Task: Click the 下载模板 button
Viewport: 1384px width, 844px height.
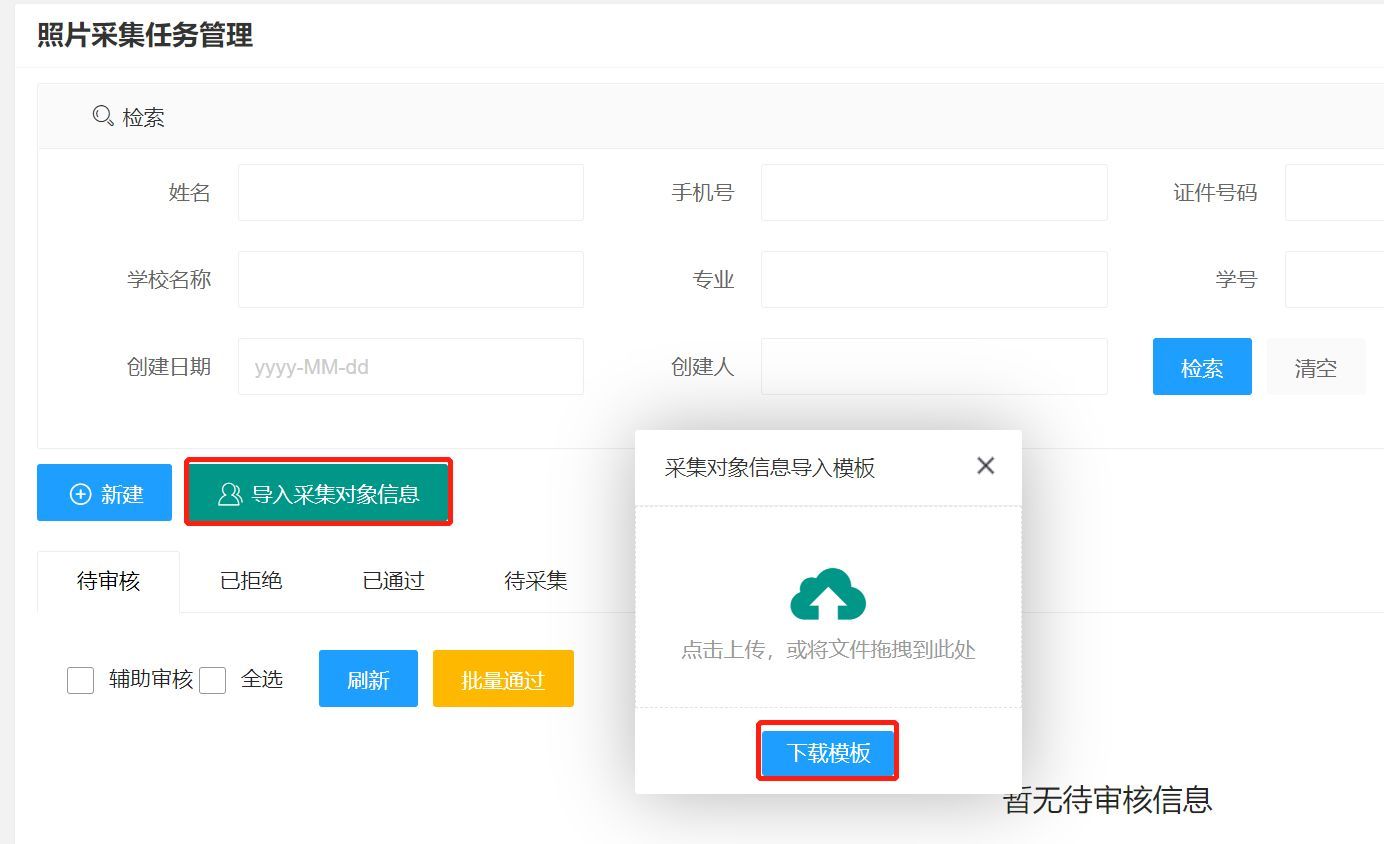Action: click(828, 753)
